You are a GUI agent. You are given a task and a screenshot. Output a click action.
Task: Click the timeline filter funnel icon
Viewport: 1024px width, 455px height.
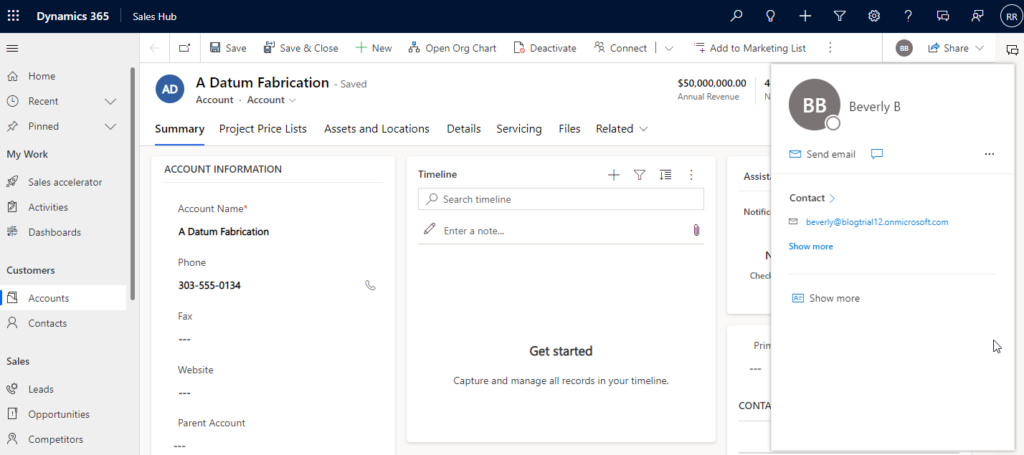click(x=640, y=175)
